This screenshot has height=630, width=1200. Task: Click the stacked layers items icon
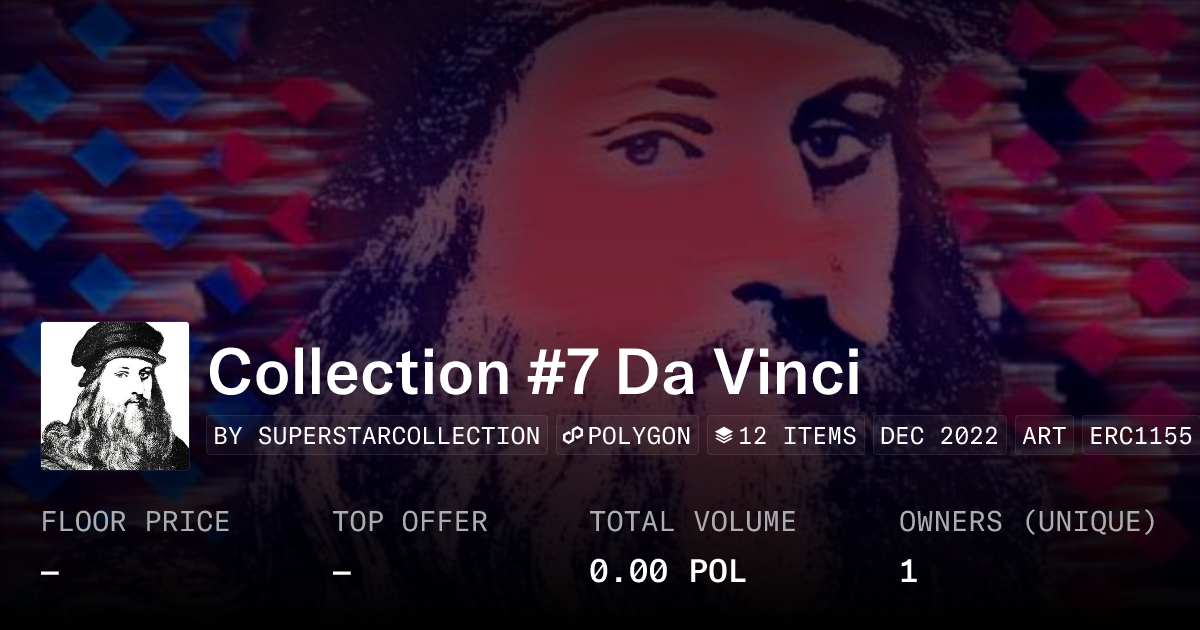724,436
